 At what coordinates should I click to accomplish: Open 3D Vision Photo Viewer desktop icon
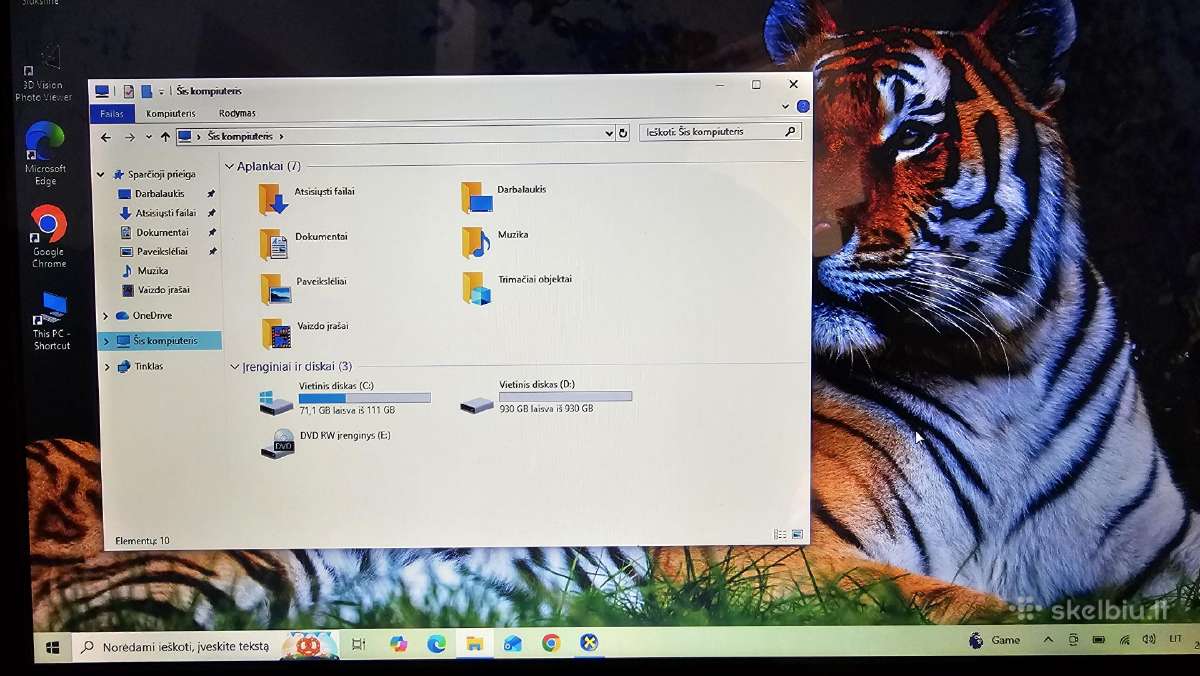(x=44, y=72)
